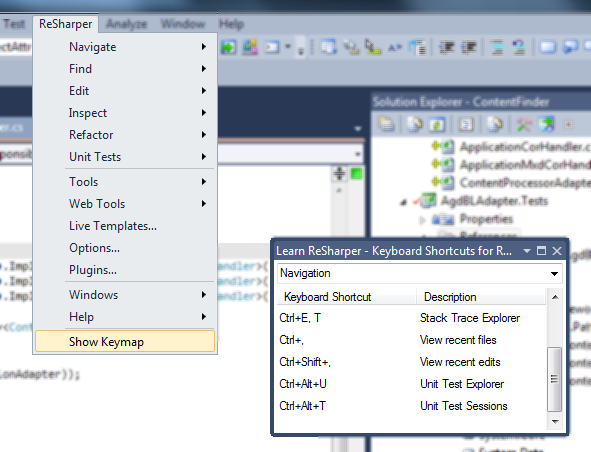This screenshot has width=591, height=452.
Task: Click the editor split handle icon
Action: pos(339,174)
